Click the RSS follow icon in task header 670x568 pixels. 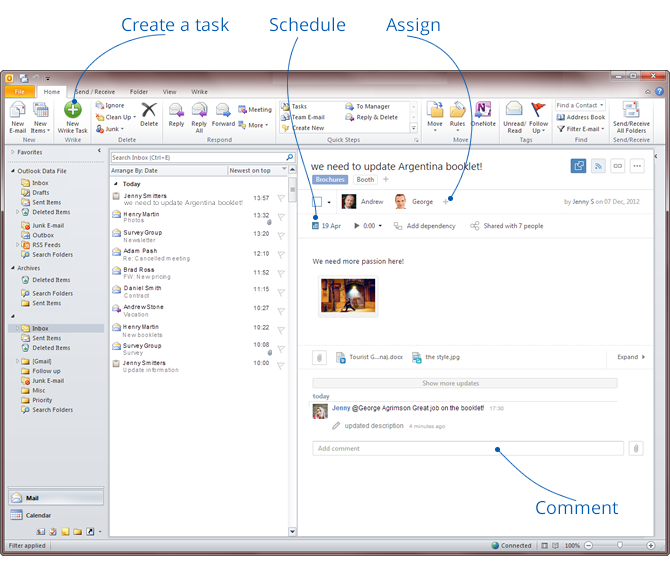click(599, 166)
